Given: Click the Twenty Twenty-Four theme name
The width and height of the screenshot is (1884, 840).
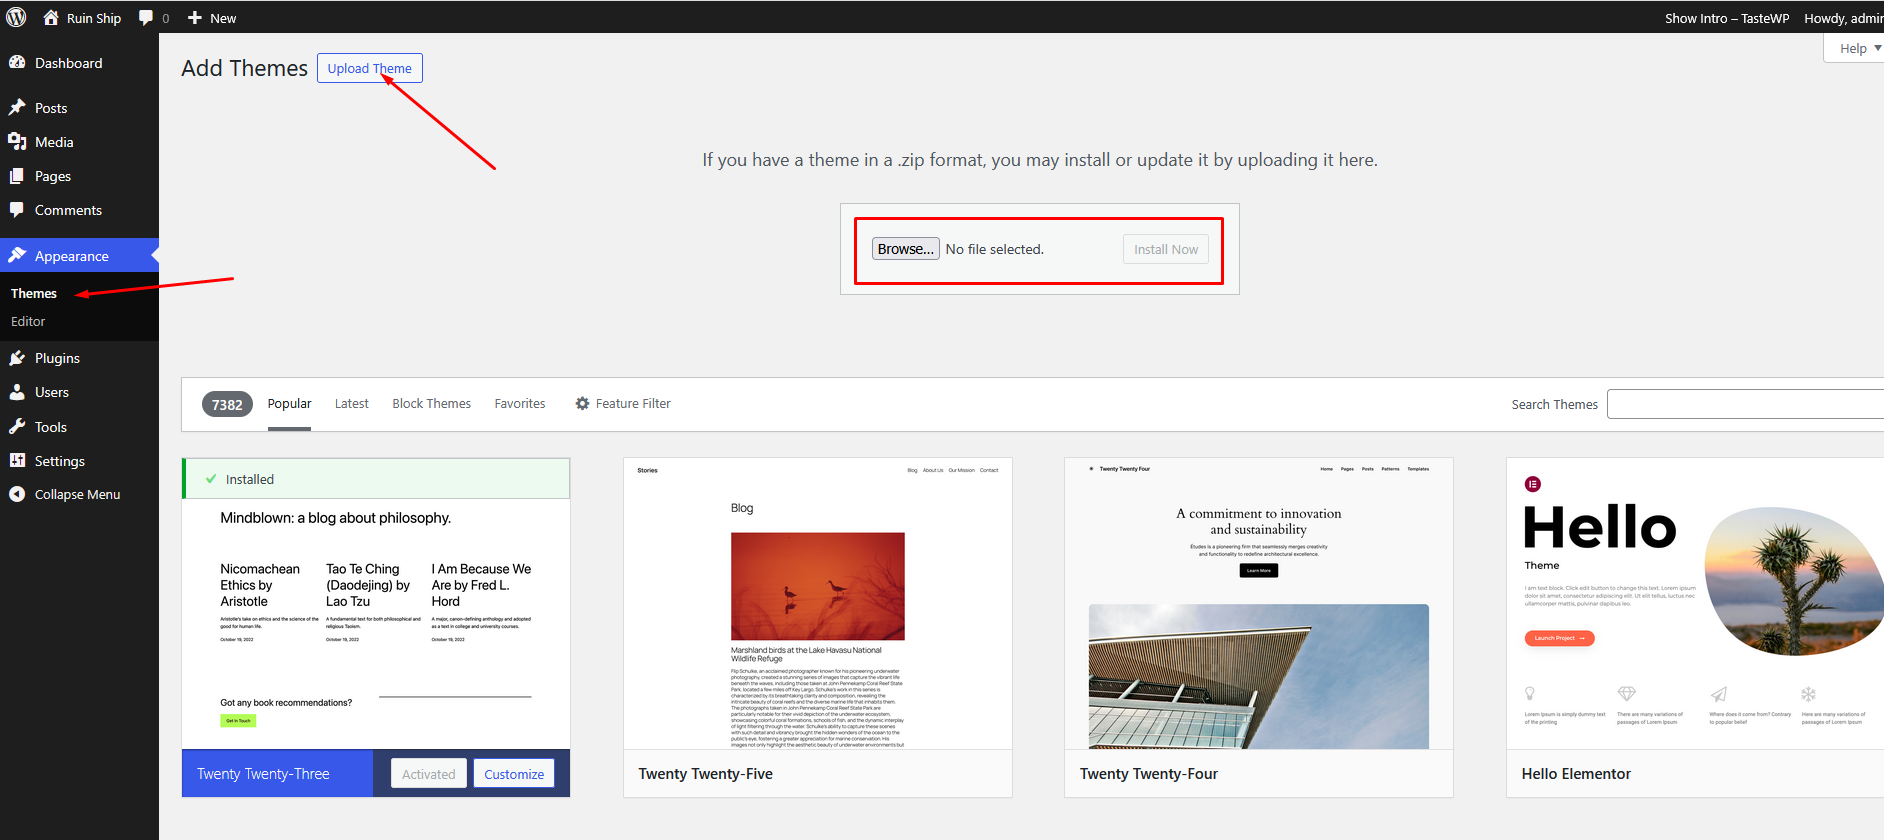Looking at the screenshot, I should point(1149,774).
